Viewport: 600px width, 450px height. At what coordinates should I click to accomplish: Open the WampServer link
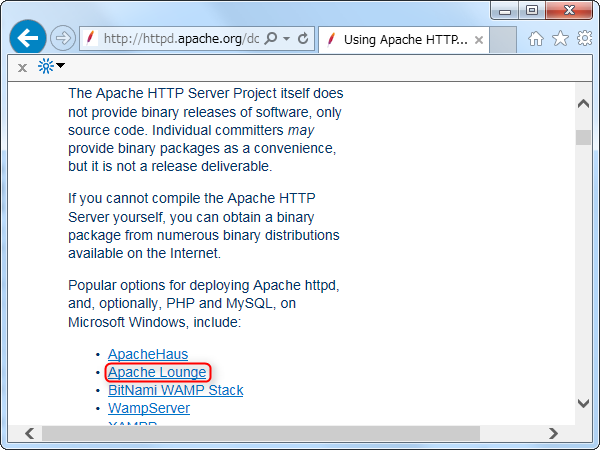[x=149, y=408]
